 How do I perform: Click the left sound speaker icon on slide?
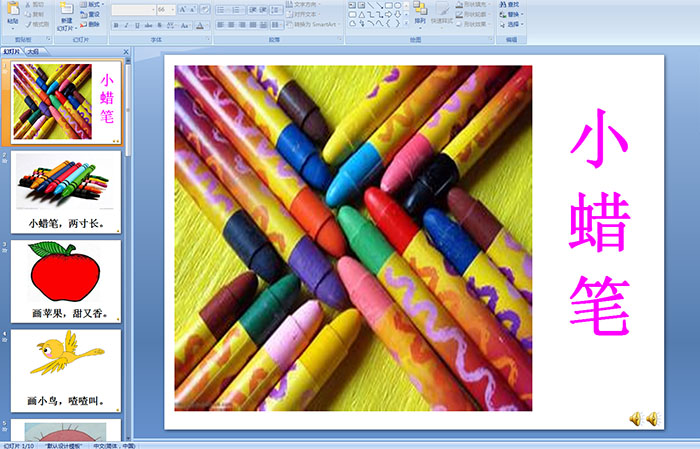pos(635,419)
